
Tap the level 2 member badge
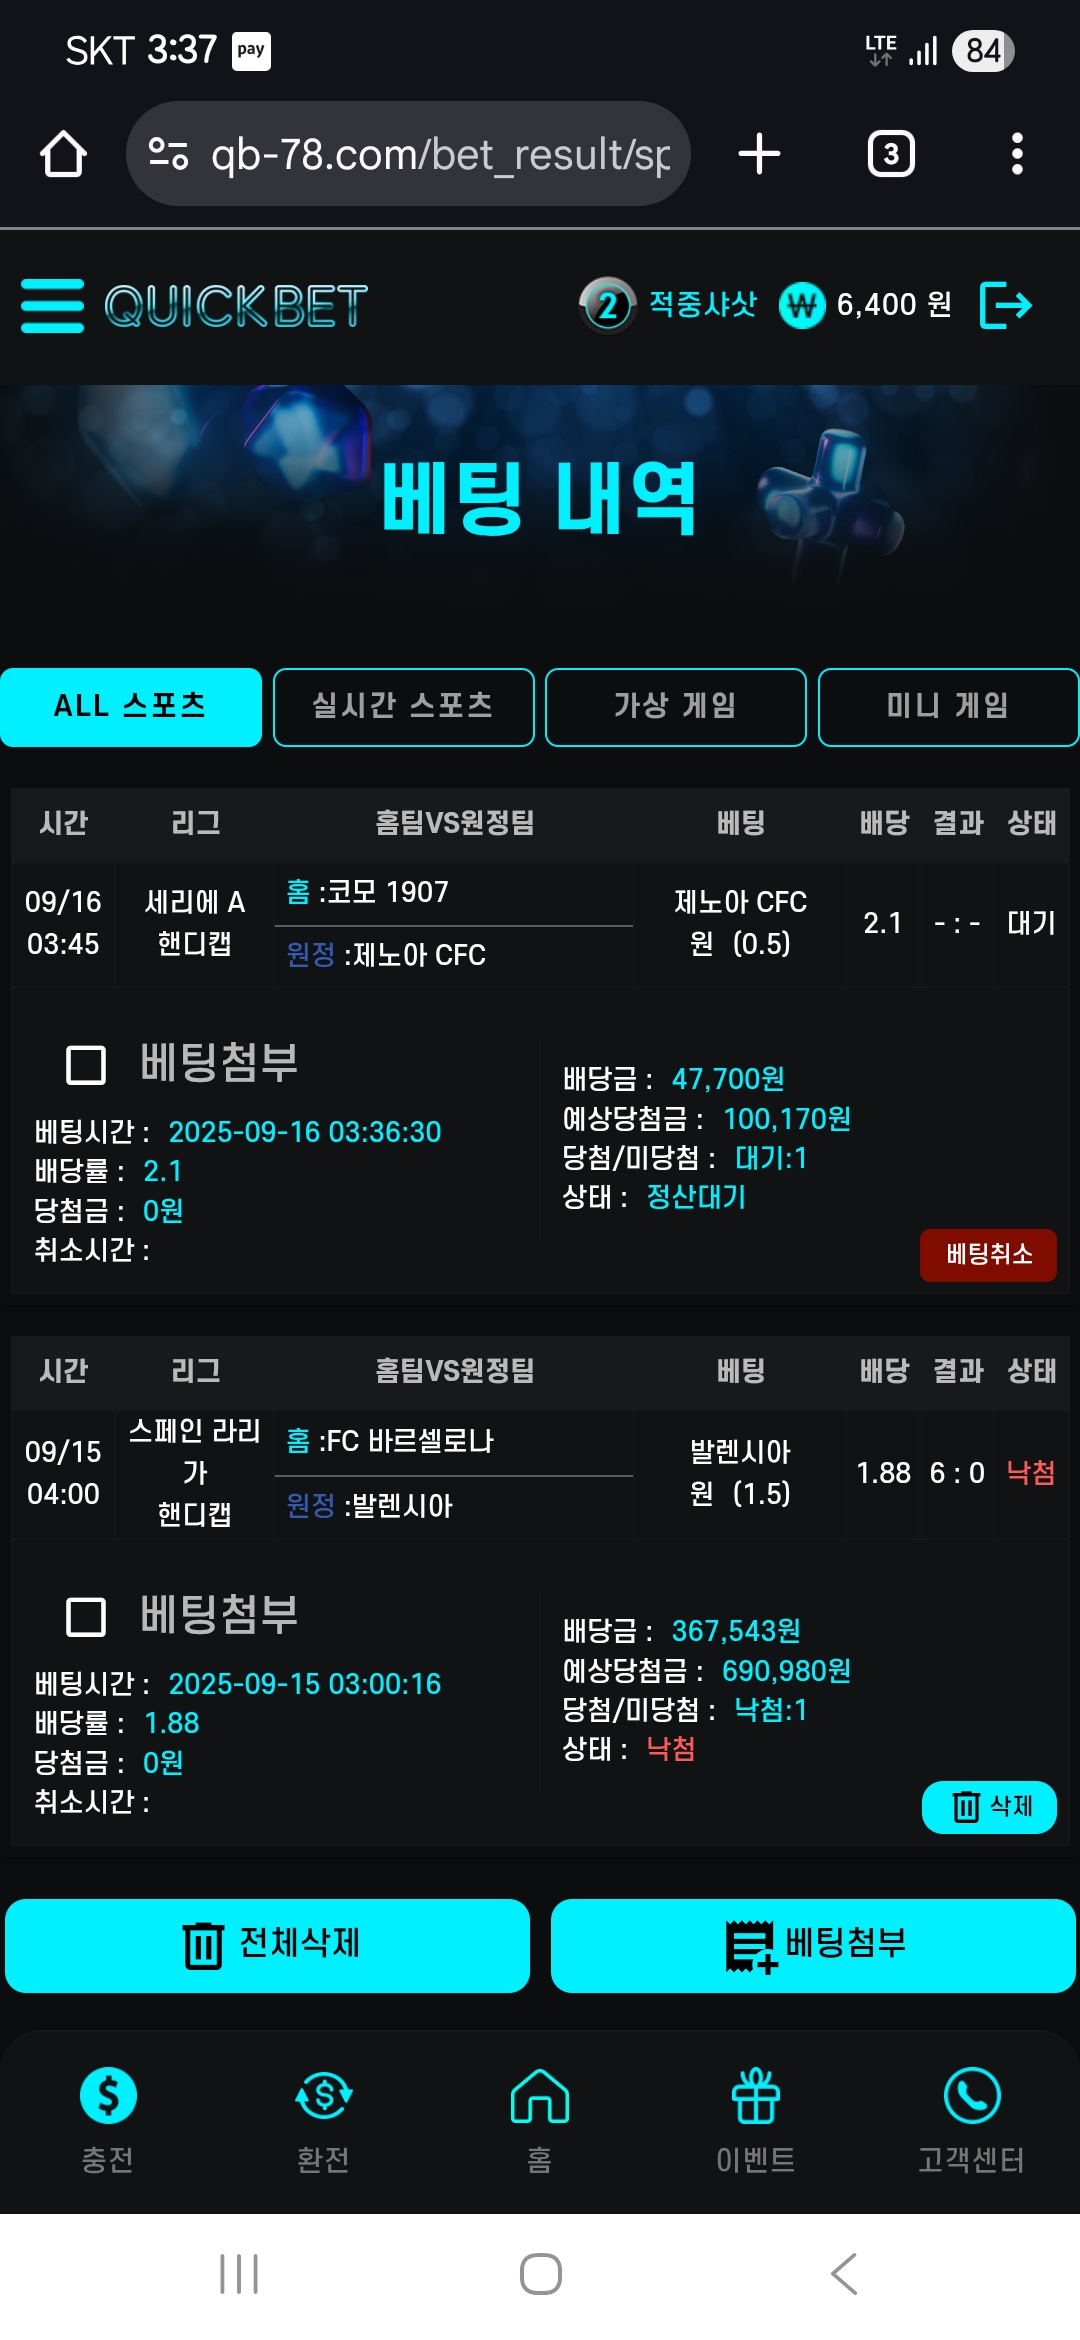[x=607, y=305]
